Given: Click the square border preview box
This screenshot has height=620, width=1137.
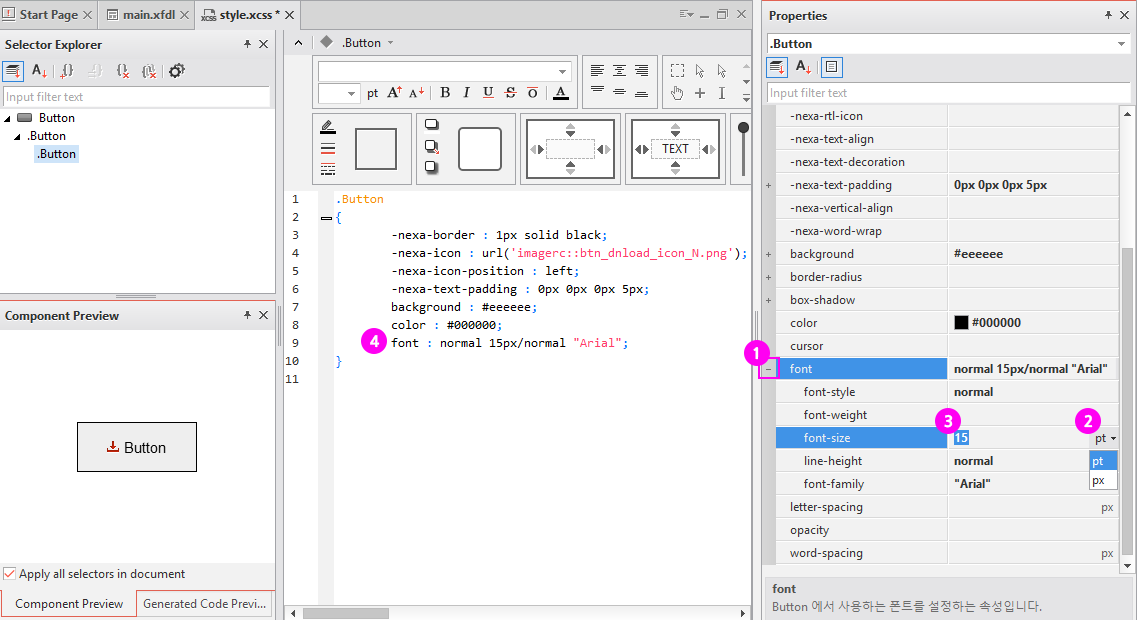Looking at the screenshot, I should (x=376, y=149).
